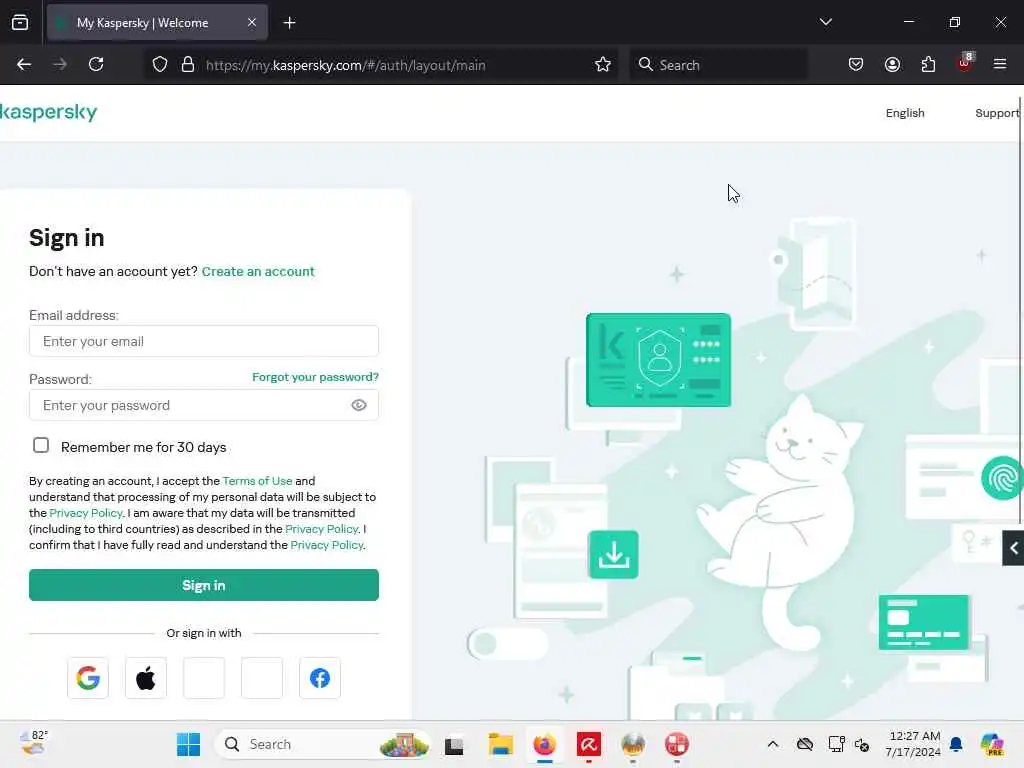Open a new tab with plus button
The width and height of the screenshot is (1024, 768).
tap(289, 23)
